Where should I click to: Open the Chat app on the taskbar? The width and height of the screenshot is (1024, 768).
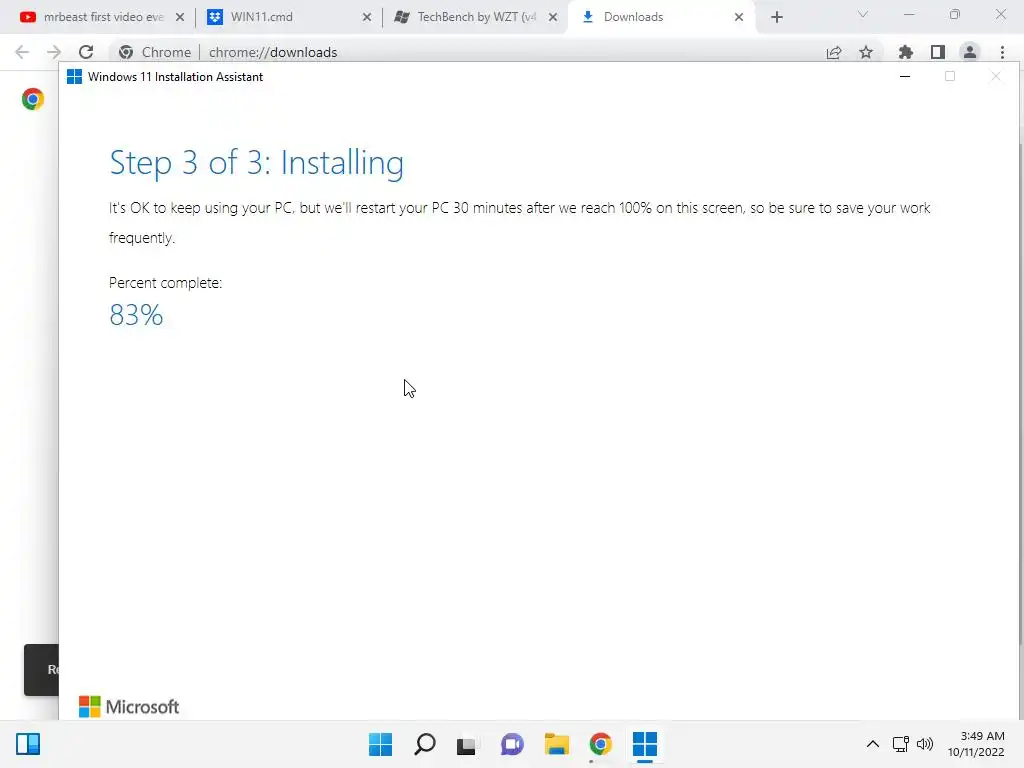click(512, 744)
